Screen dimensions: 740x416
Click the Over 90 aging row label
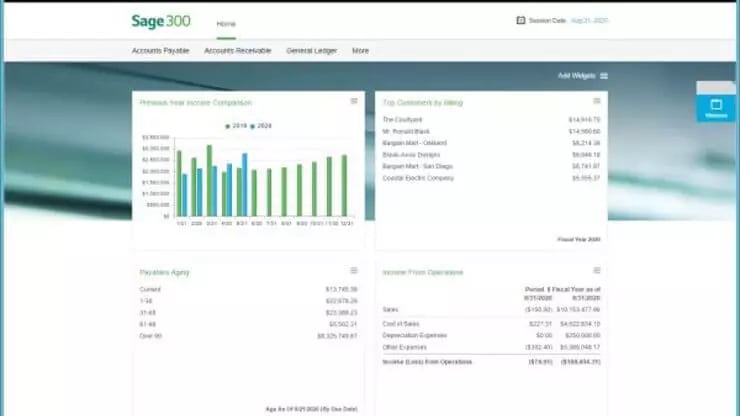click(x=151, y=336)
